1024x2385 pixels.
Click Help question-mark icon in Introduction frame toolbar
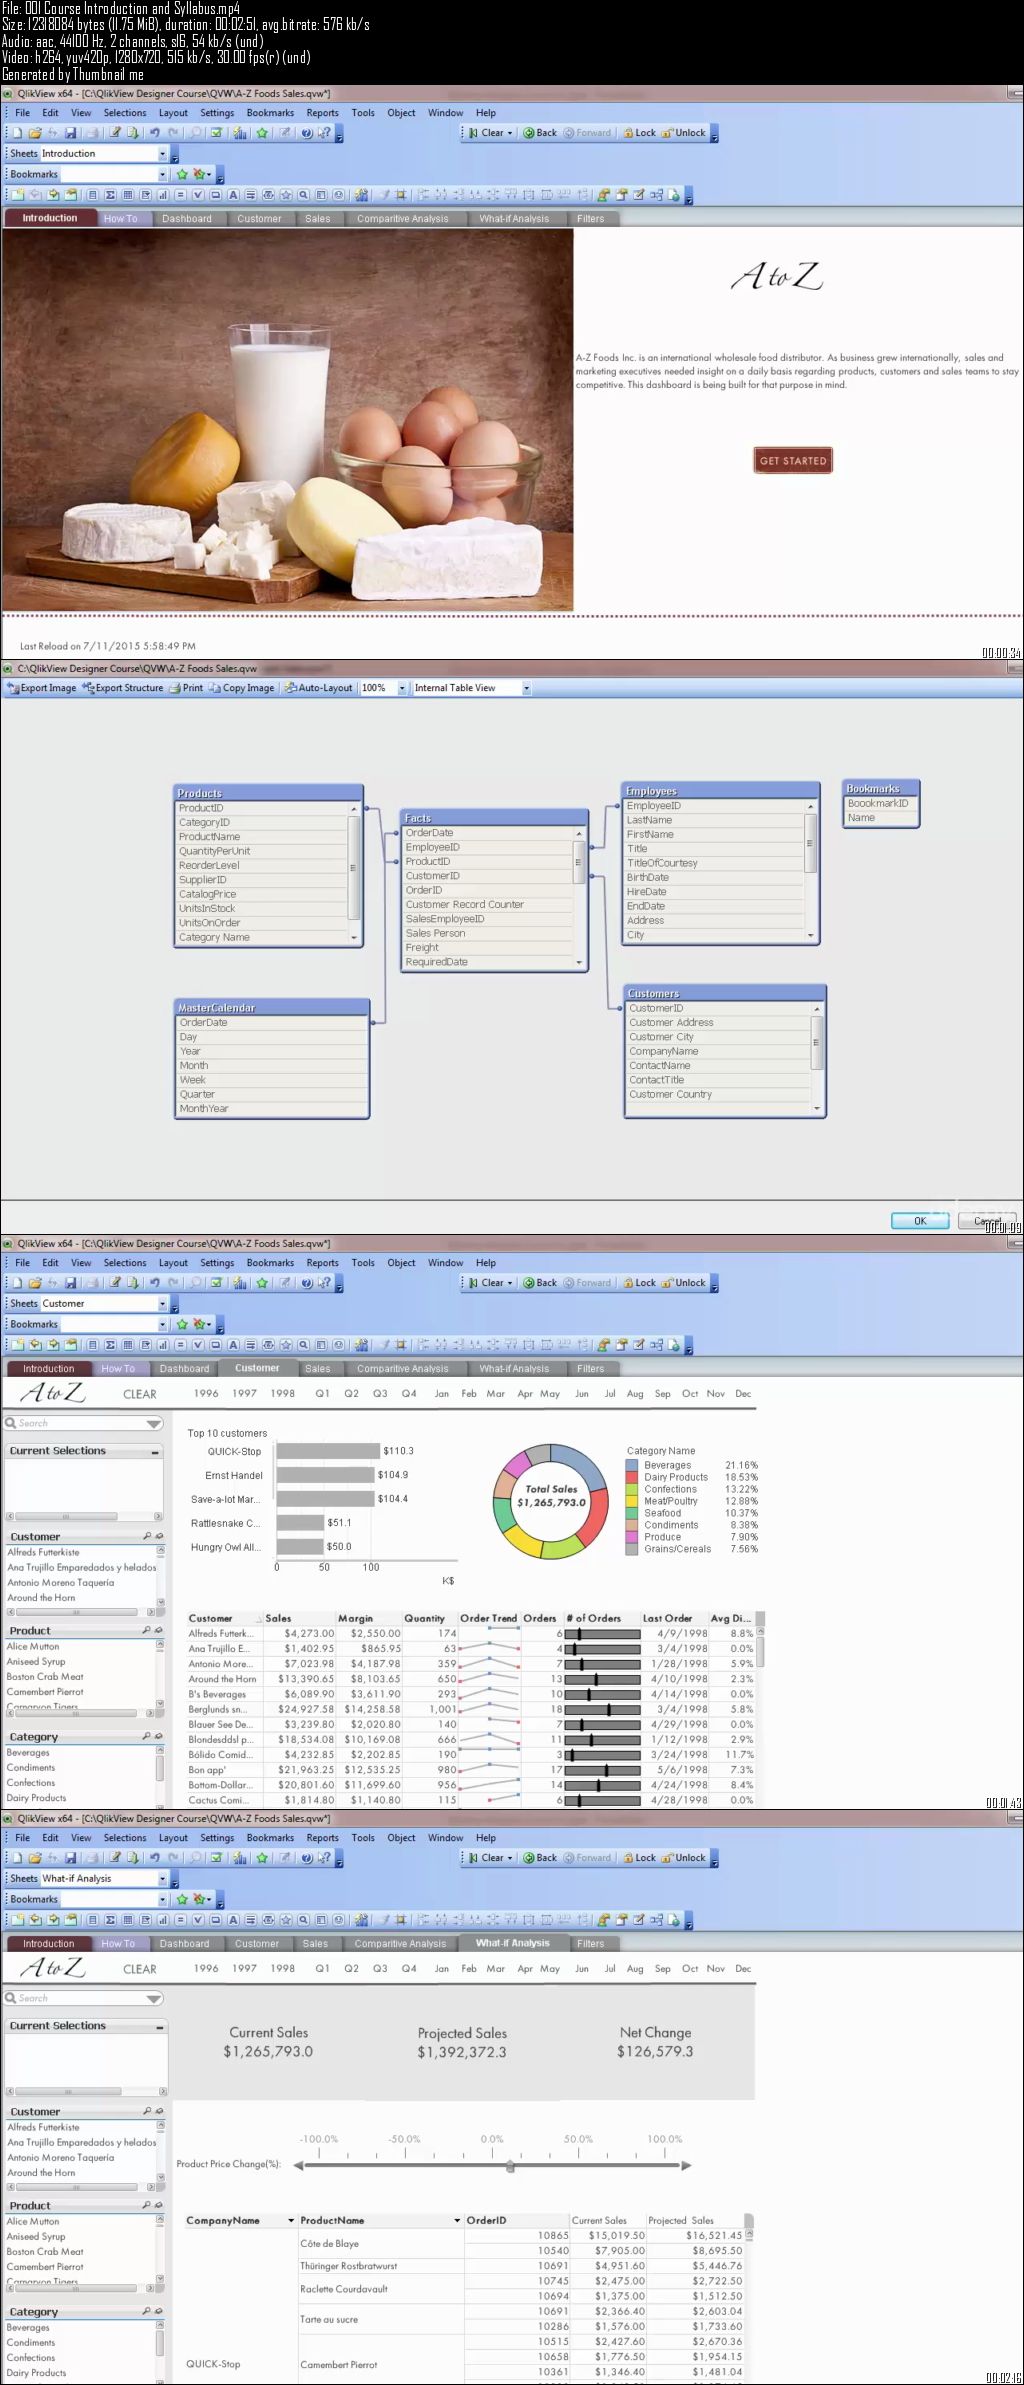(306, 133)
